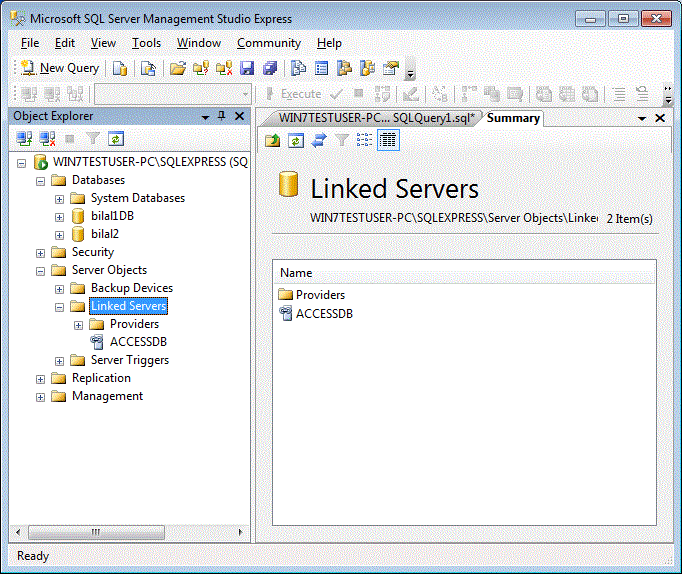Open the available databases combo box
682x574 pixels.
point(173,94)
